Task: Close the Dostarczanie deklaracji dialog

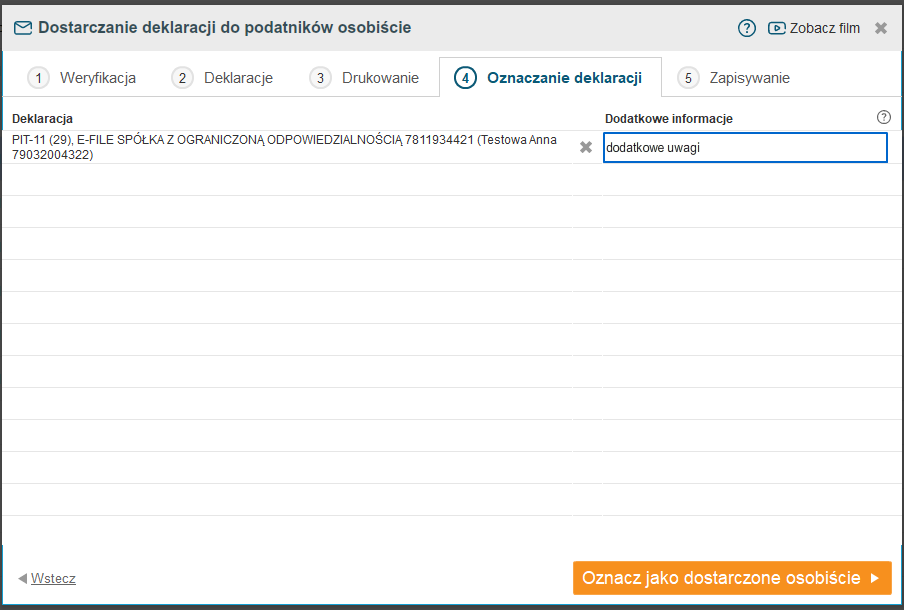Action: point(881,28)
